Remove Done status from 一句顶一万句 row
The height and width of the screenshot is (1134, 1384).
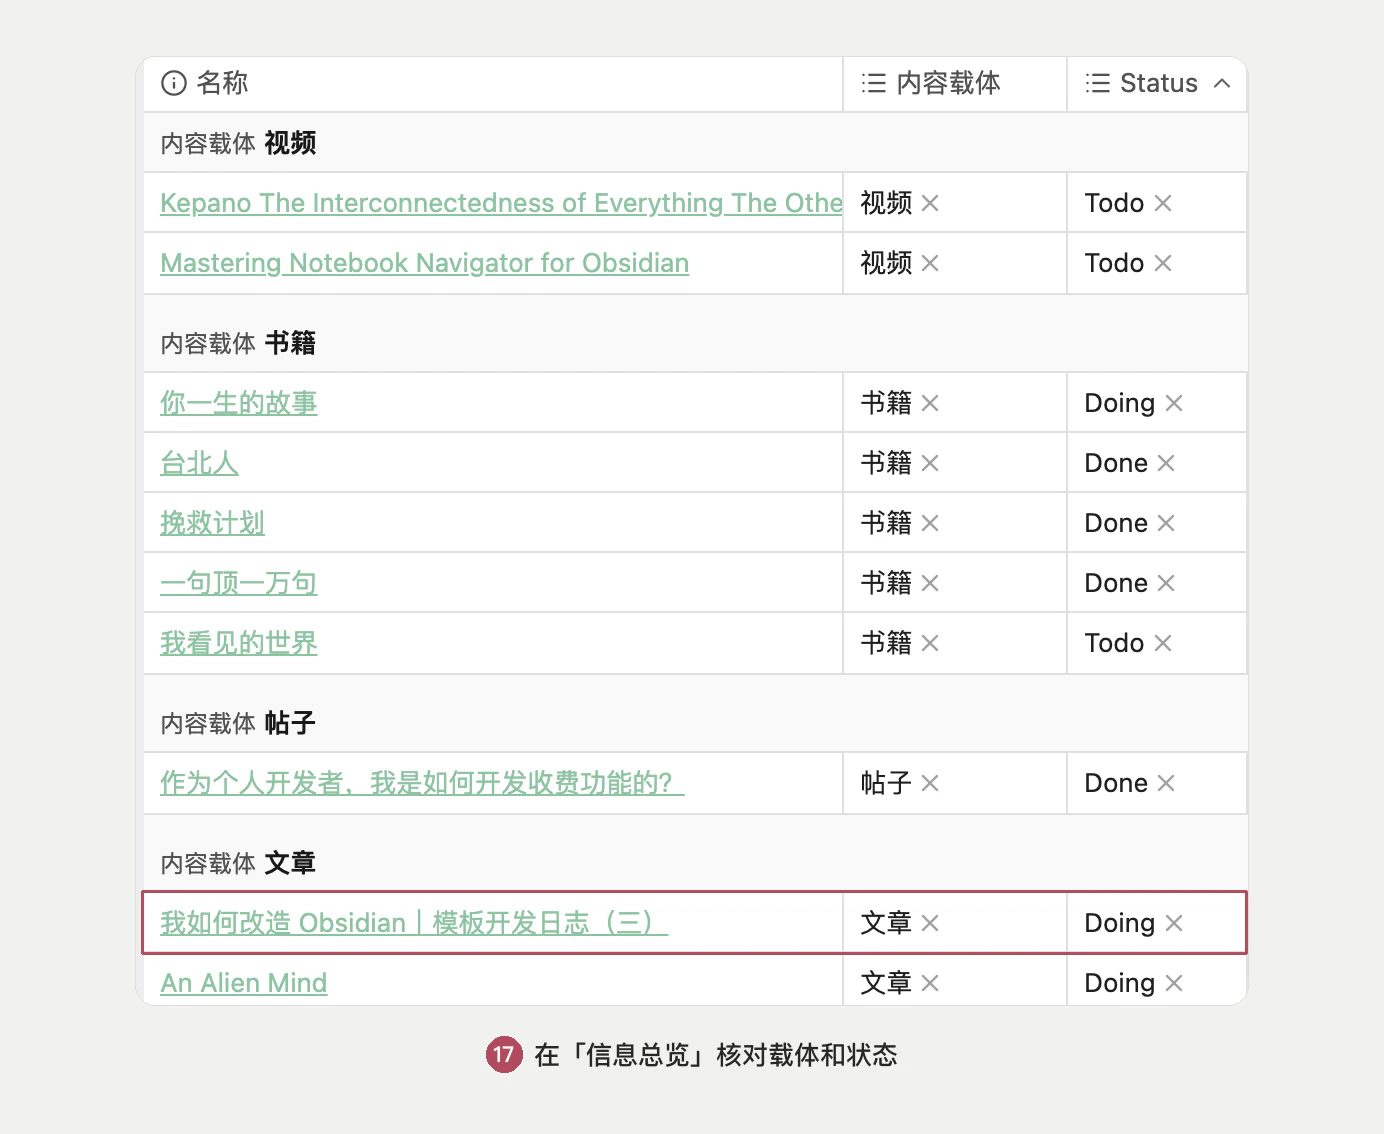(x=1166, y=583)
